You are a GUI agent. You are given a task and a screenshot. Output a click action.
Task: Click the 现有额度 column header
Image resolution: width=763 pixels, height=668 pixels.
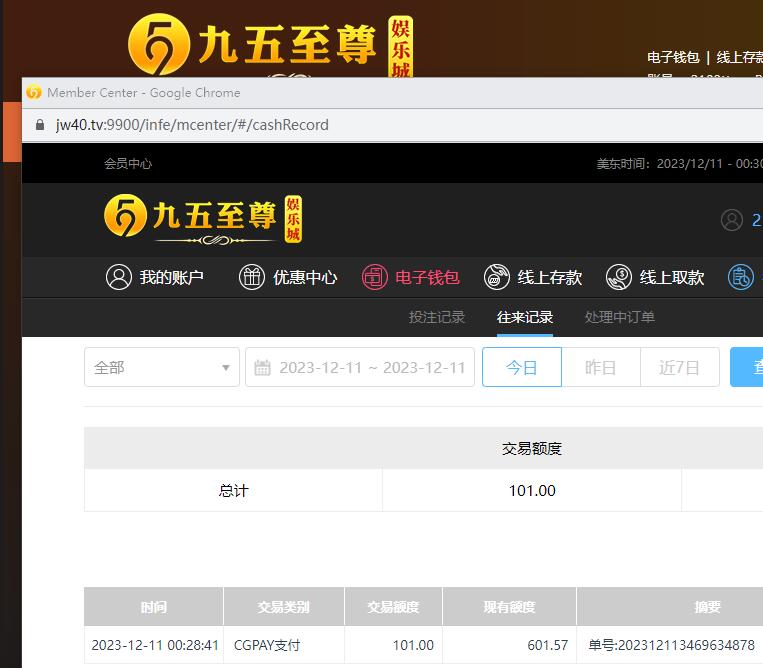pos(509,607)
